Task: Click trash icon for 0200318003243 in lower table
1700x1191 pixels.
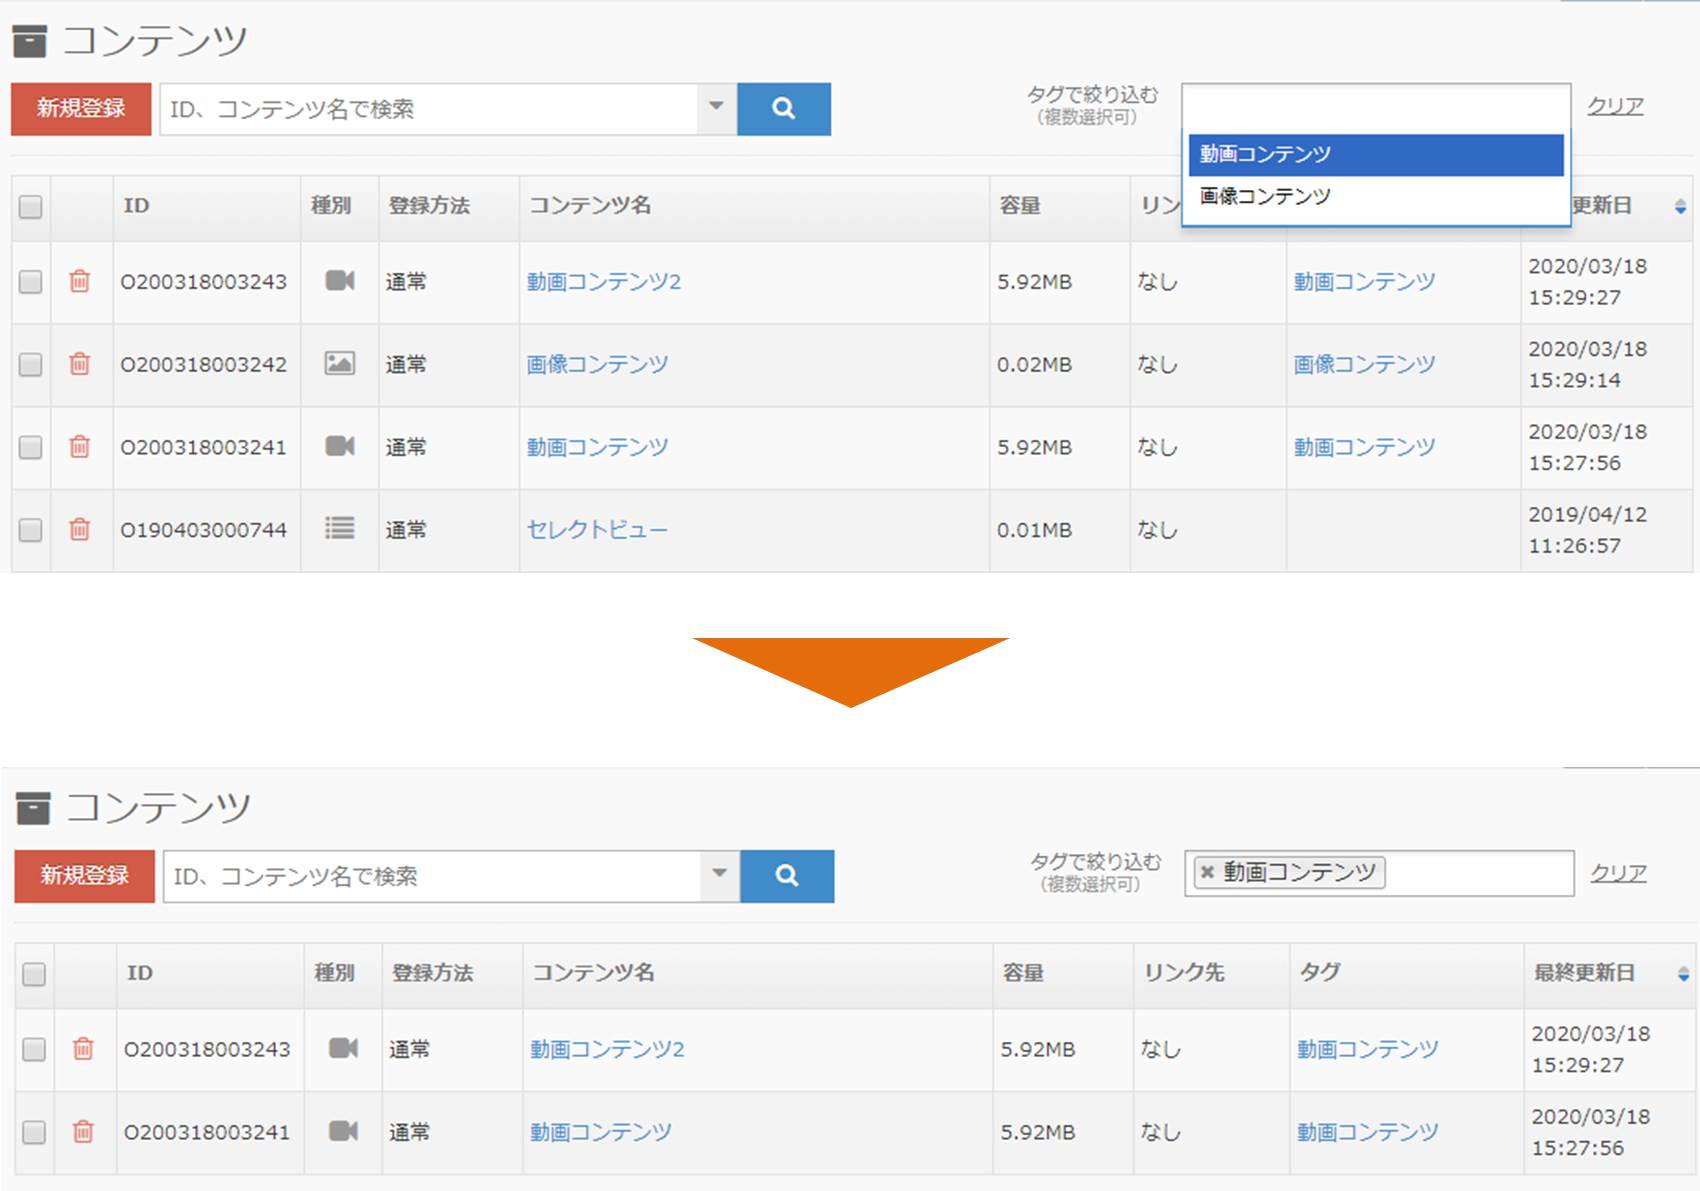Action: [83, 1048]
